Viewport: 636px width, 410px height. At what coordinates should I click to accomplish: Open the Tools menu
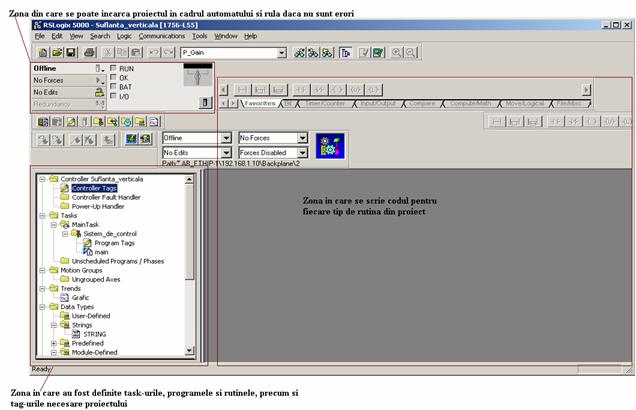click(x=200, y=36)
